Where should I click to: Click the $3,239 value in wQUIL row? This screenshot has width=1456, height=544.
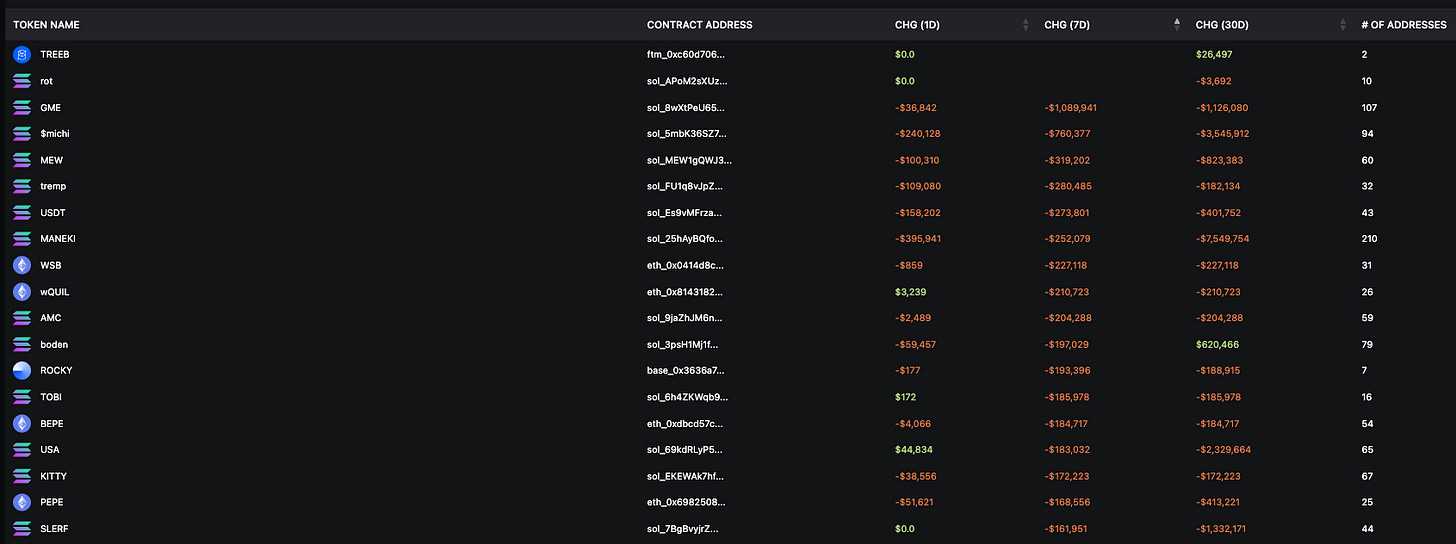[911, 292]
